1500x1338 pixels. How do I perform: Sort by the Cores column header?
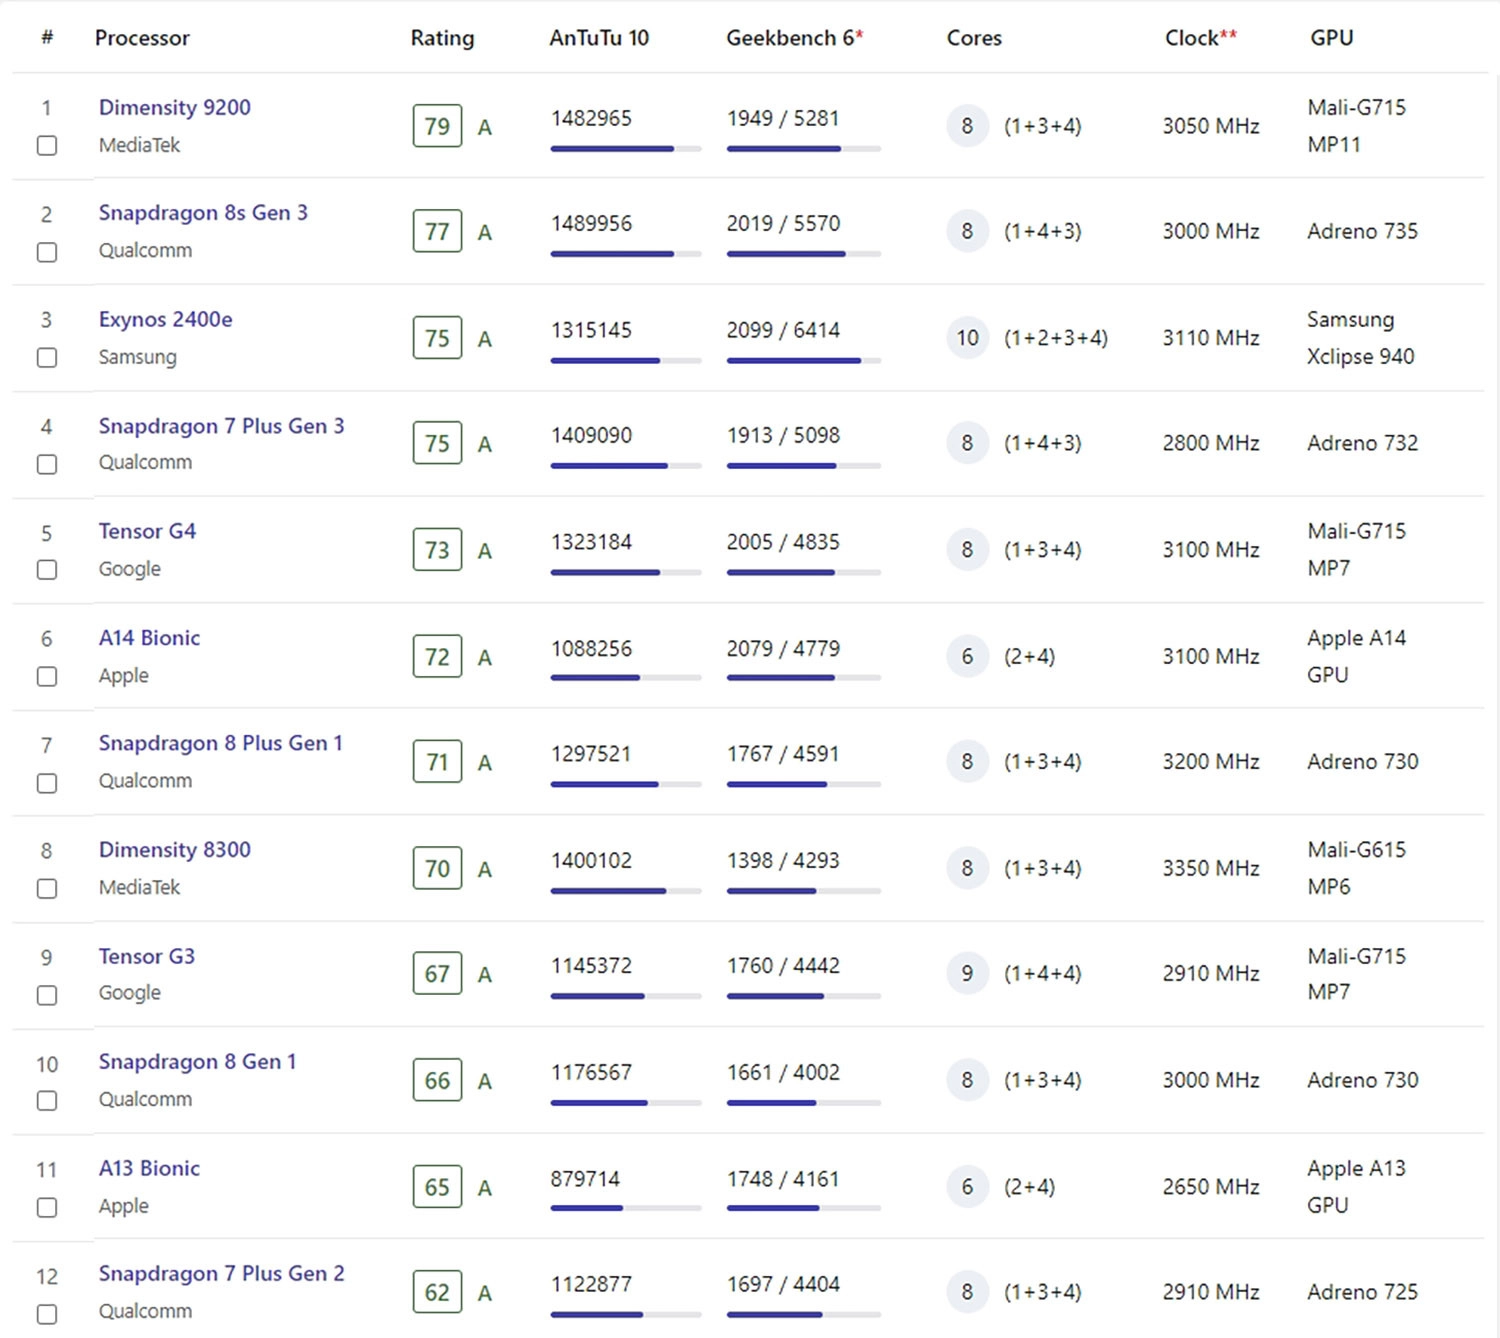coord(974,38)
